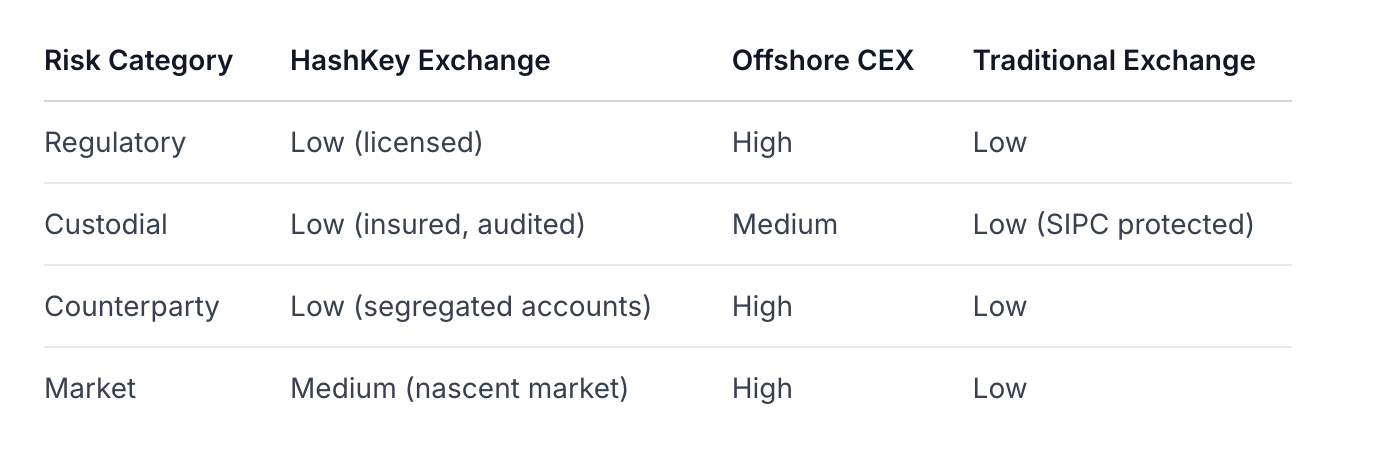Click Offshore CEX 'Medium' in Custodial row
Viewport: 1400px width, 466px height.
coord(784,225)
